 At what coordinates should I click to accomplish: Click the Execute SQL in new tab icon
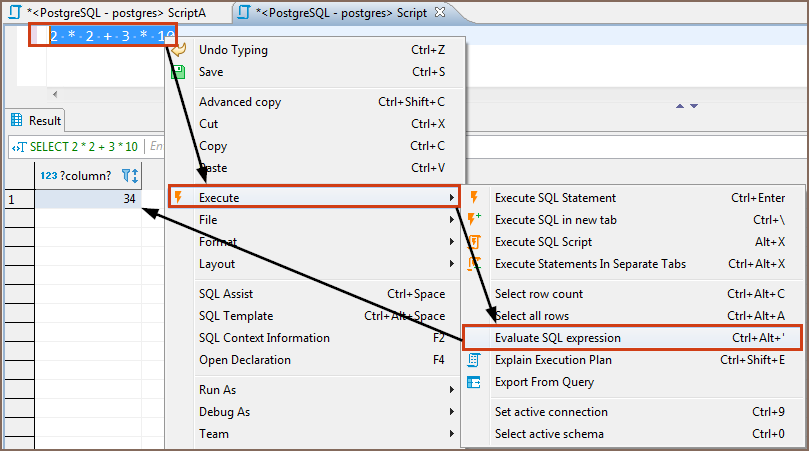click(475, 220)
